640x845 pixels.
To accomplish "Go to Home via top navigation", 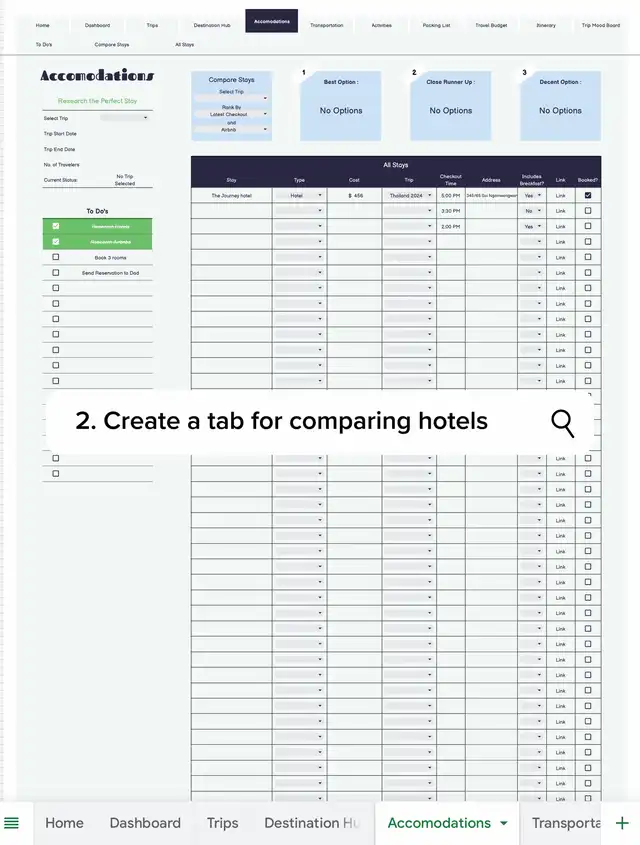I will coord(42,25).
